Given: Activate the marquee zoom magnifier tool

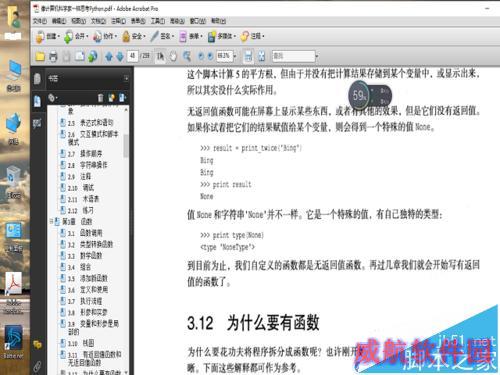Looking at the screenshot, I should 187,56.
